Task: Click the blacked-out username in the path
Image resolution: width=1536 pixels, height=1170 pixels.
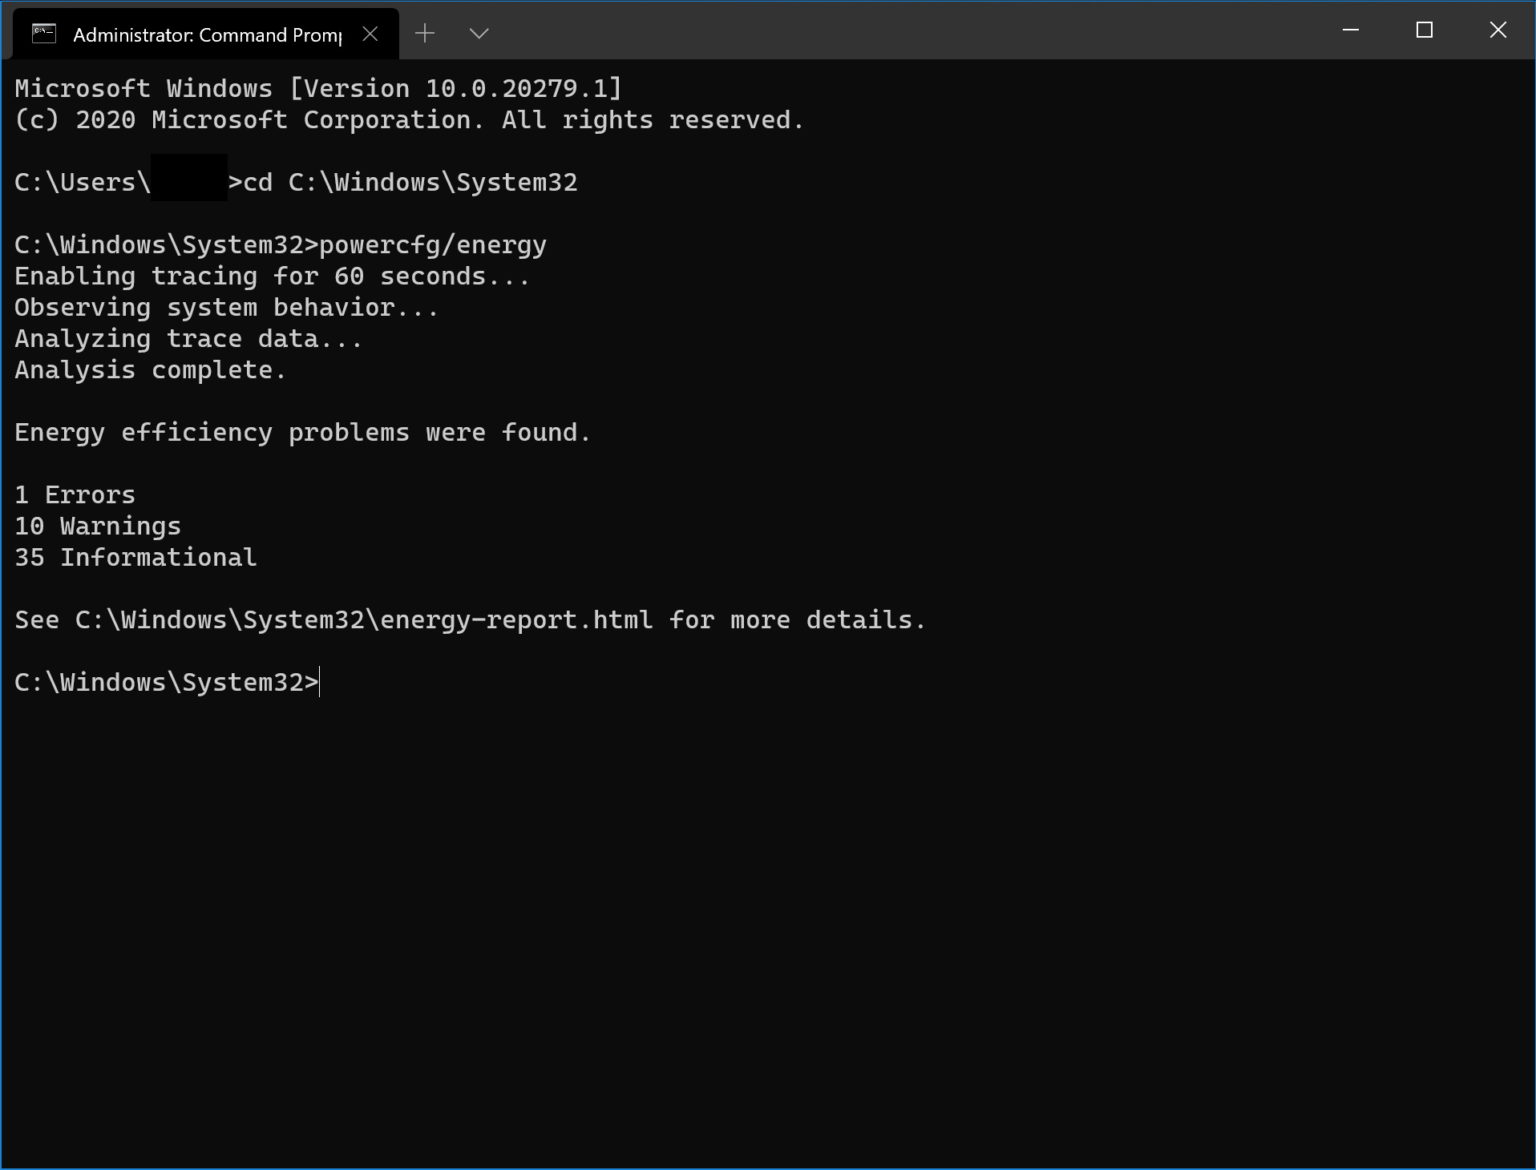Action: 189,180
